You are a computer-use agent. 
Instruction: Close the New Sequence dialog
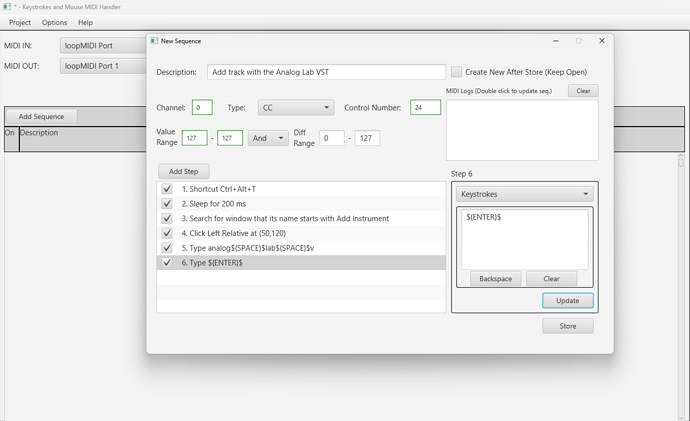602,41
